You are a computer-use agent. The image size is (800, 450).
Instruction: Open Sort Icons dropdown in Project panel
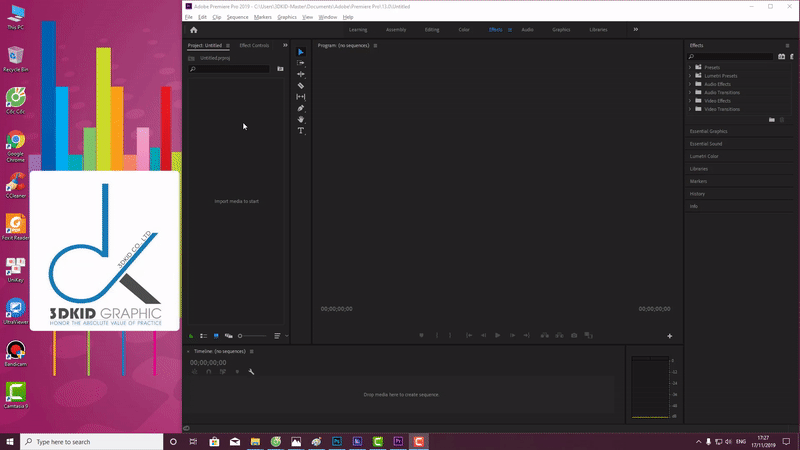coord(279,336)
